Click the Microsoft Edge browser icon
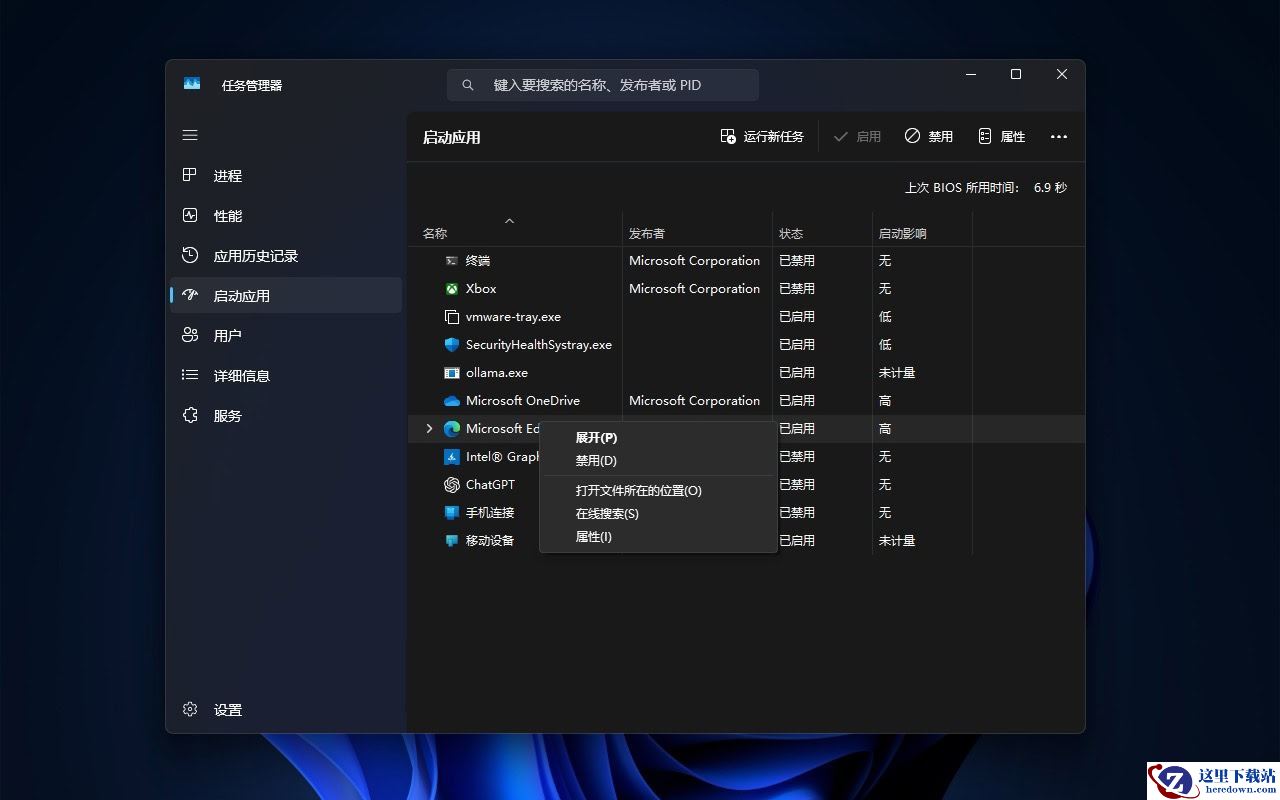 [452, 428]
